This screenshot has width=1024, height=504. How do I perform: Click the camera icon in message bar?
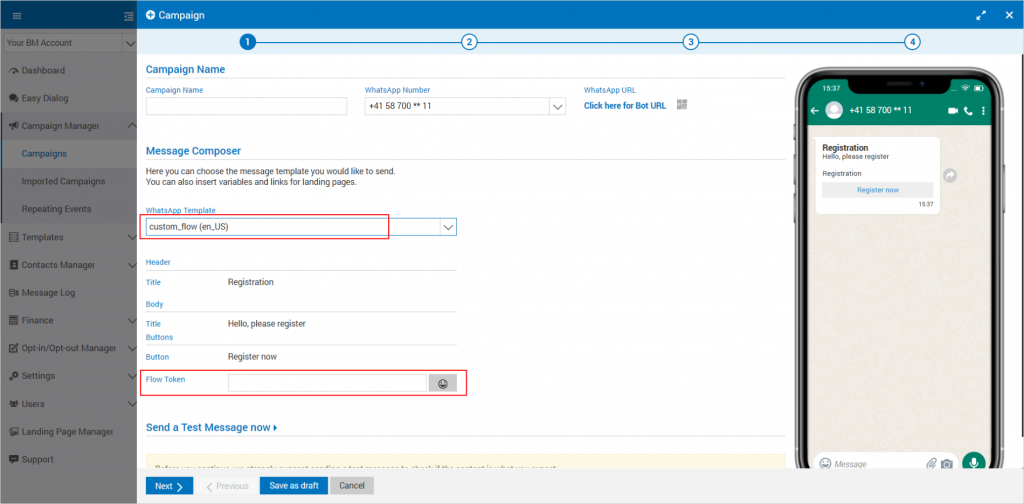pos(947,464)
